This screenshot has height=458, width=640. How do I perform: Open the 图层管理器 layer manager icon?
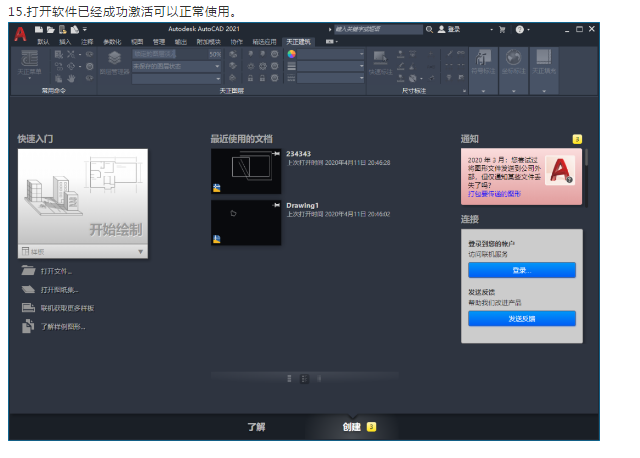tap(115, 58)
